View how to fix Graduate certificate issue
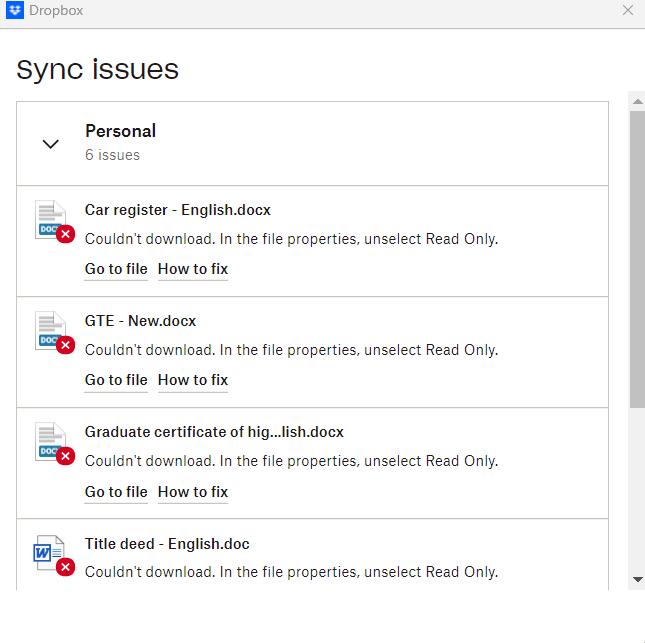The width and height of the screenshot is (645, 643). [x=193, y=491]
